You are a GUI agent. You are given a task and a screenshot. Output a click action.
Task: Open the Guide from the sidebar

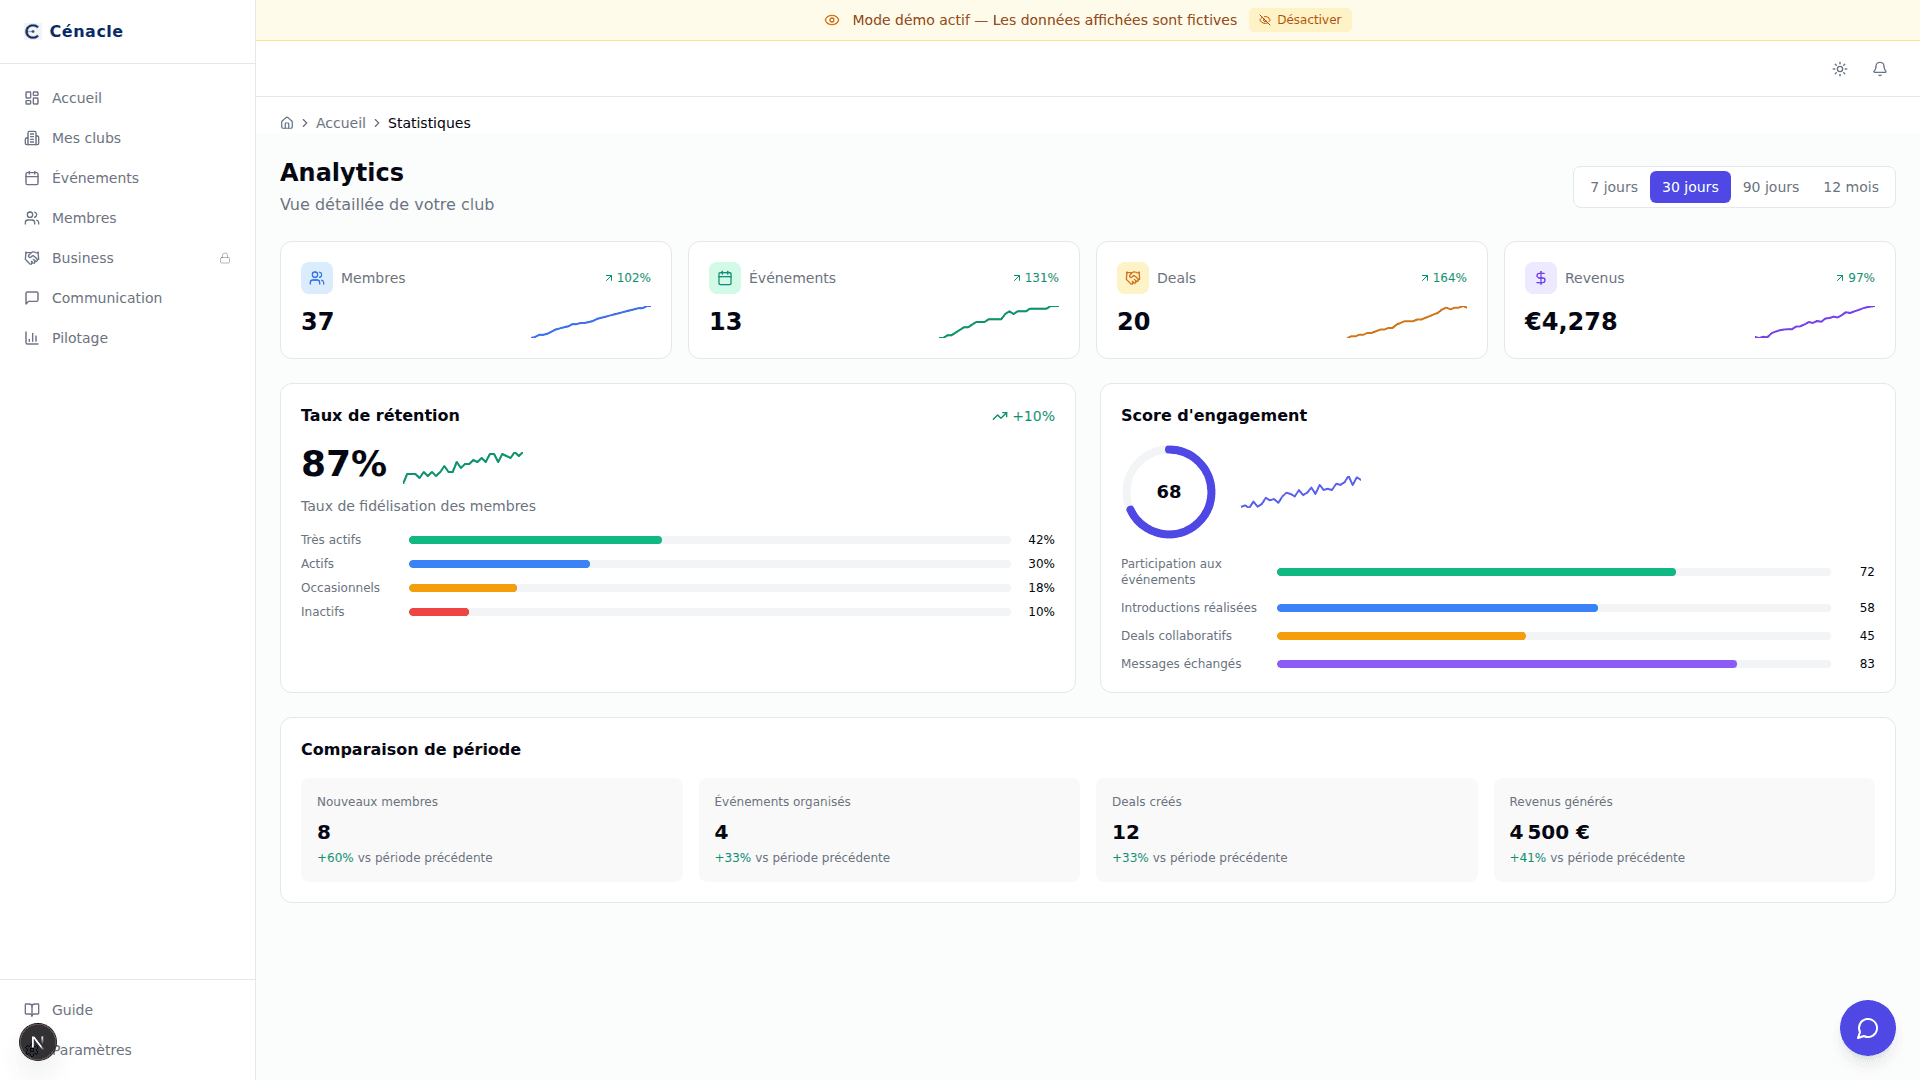(71, 1009)
